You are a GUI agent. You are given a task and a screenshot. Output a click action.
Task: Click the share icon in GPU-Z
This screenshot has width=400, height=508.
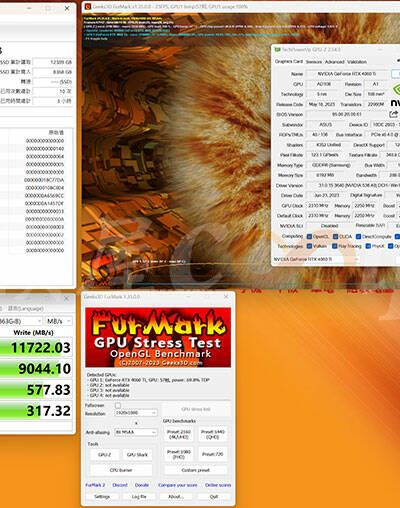click(393, 114)
